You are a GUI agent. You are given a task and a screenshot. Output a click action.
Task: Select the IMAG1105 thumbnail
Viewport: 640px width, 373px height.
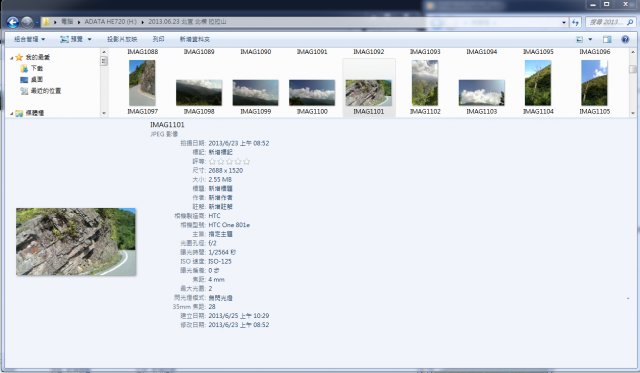tap(595, 83)
